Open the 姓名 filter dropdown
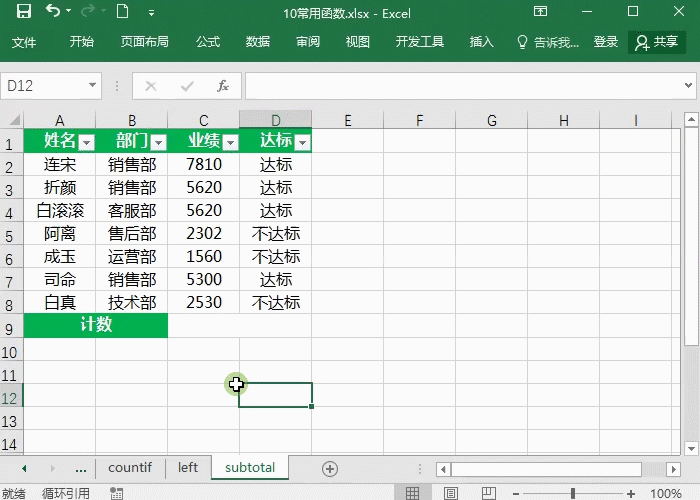Viewport: 700px width, 500px height. (86, 142)
